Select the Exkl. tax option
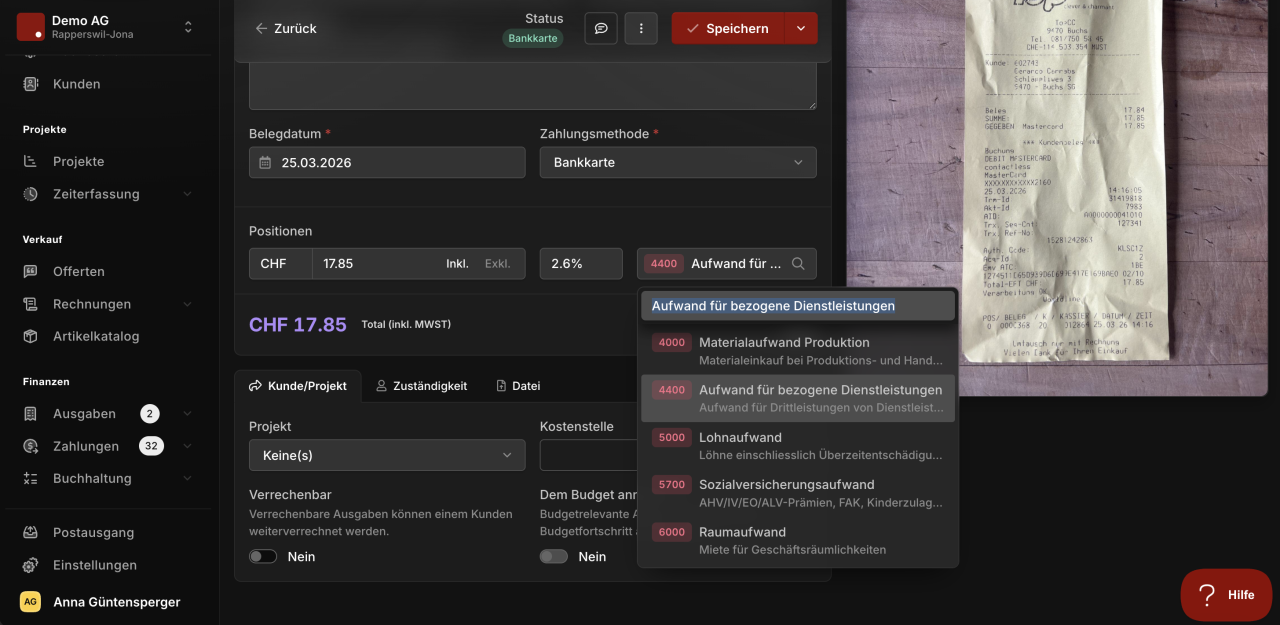 click(x=497, y=264)
